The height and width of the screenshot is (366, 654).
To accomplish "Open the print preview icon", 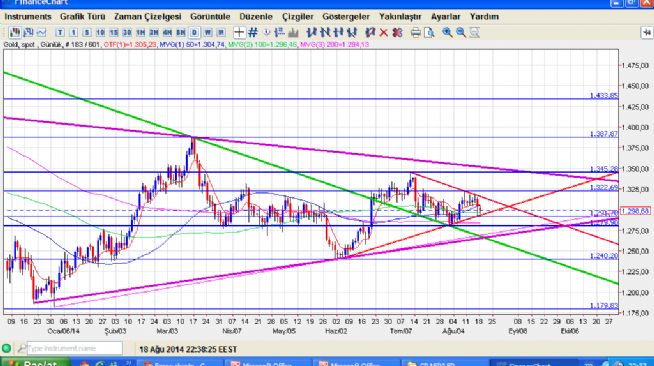I will (x=429, y=32).
